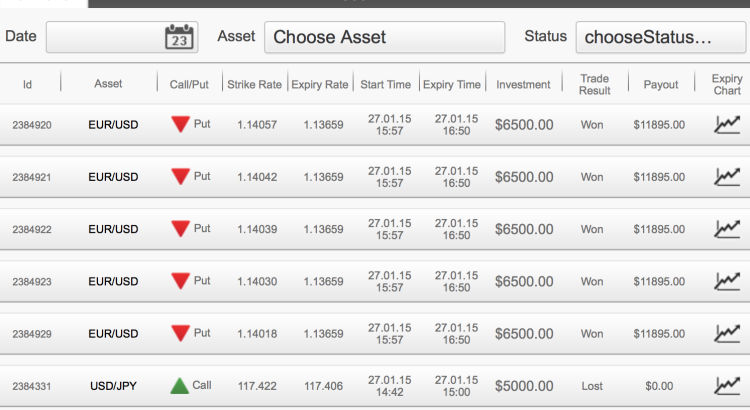Click the Date input field
Screen dimensions: 750x410
coord(122,37)
